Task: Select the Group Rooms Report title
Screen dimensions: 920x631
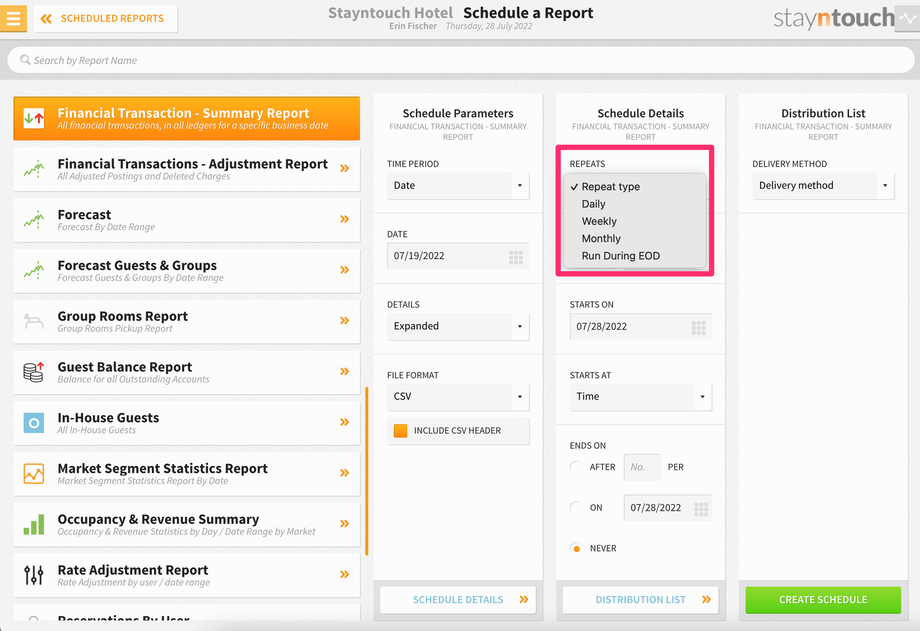Action: [x=123, y=316]
